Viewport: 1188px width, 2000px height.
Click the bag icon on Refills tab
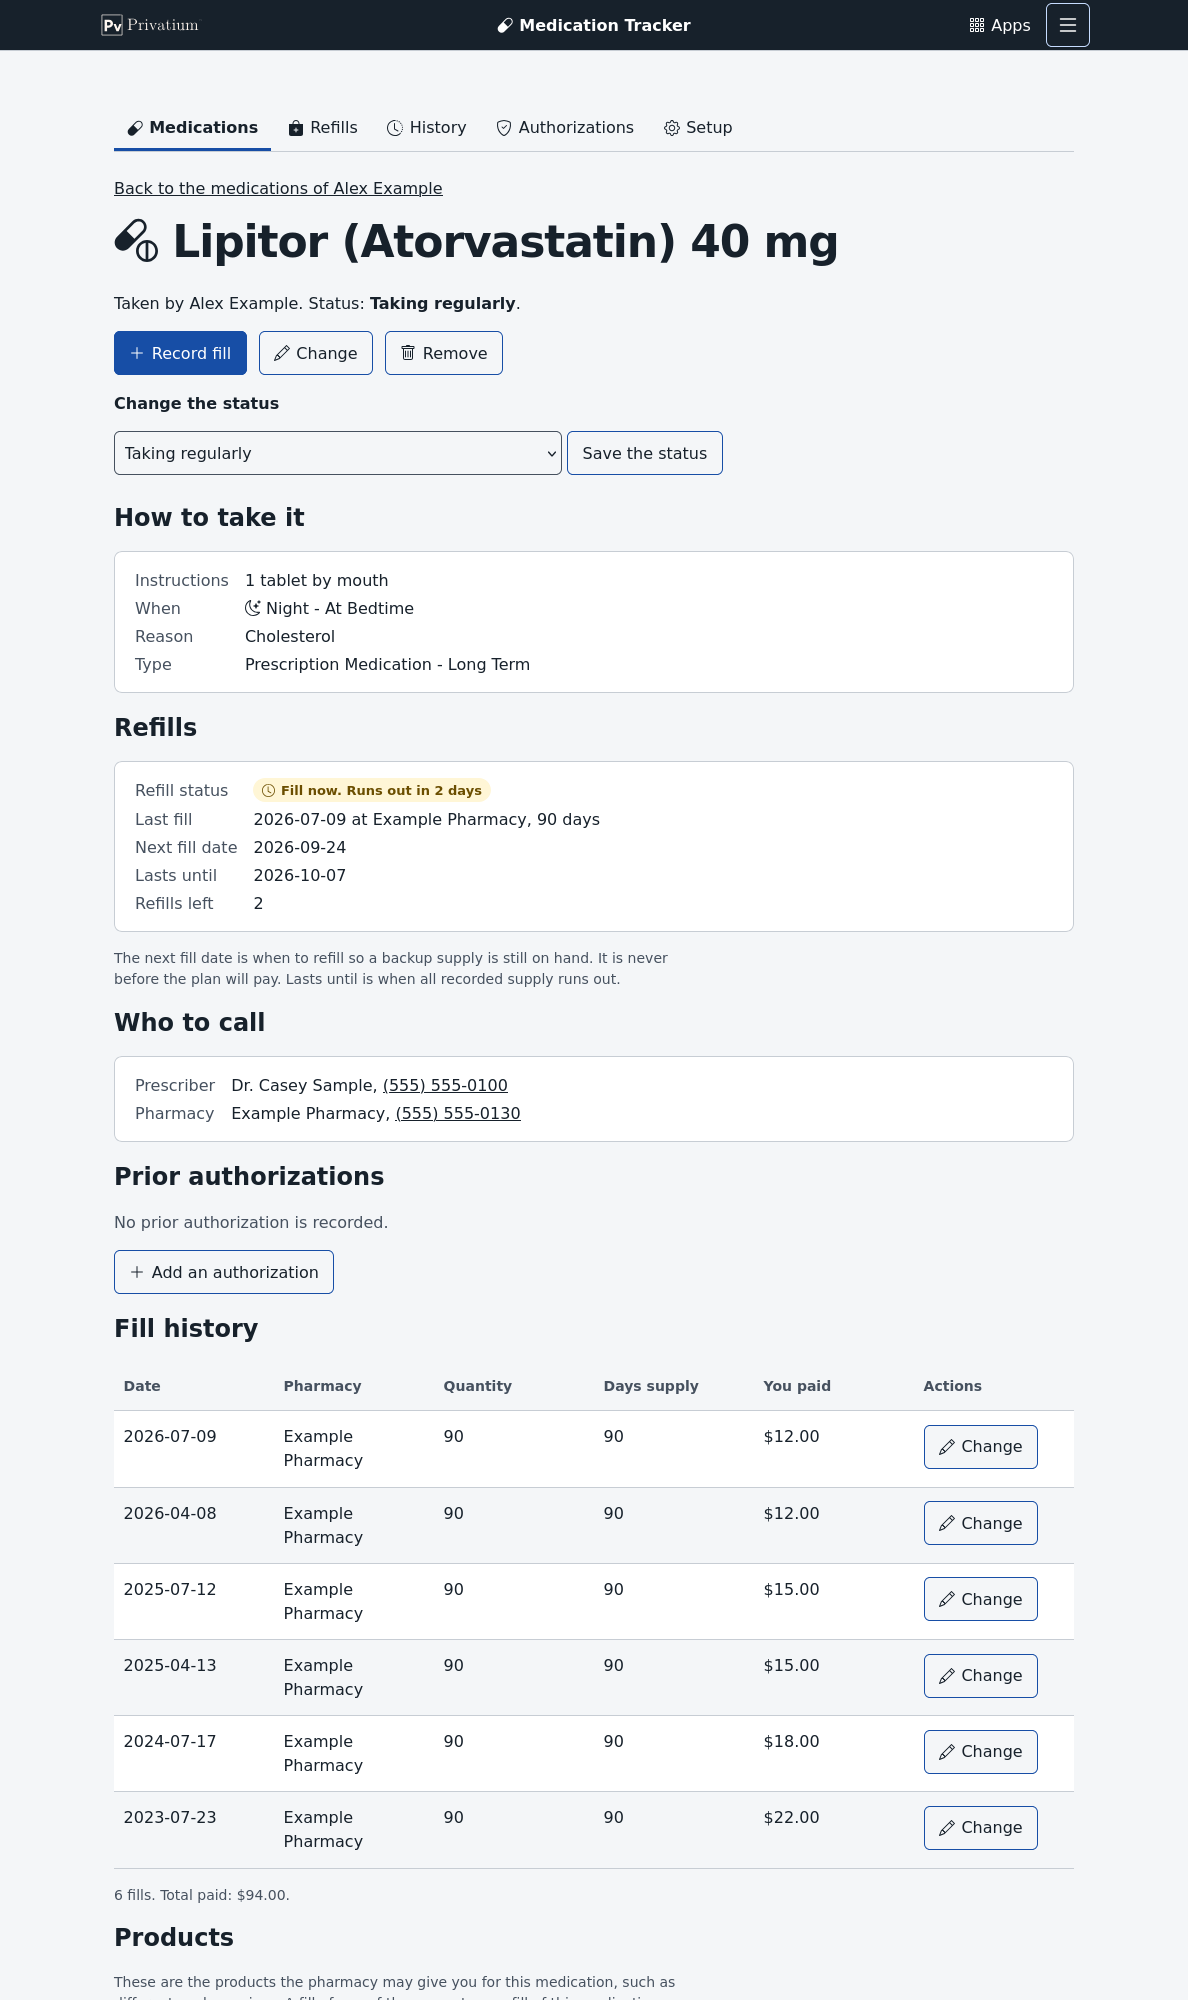(296, 128)
